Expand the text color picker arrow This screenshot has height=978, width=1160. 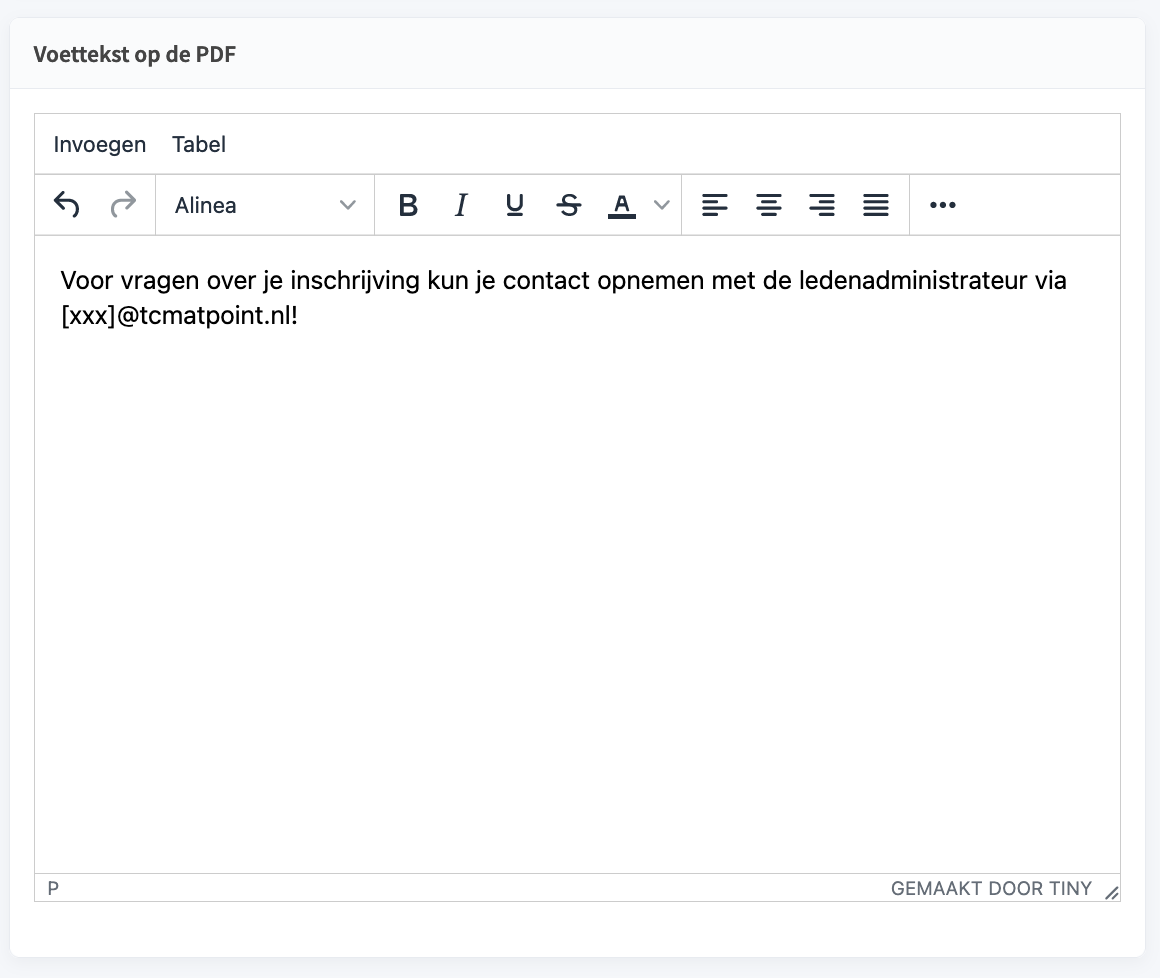662,205
